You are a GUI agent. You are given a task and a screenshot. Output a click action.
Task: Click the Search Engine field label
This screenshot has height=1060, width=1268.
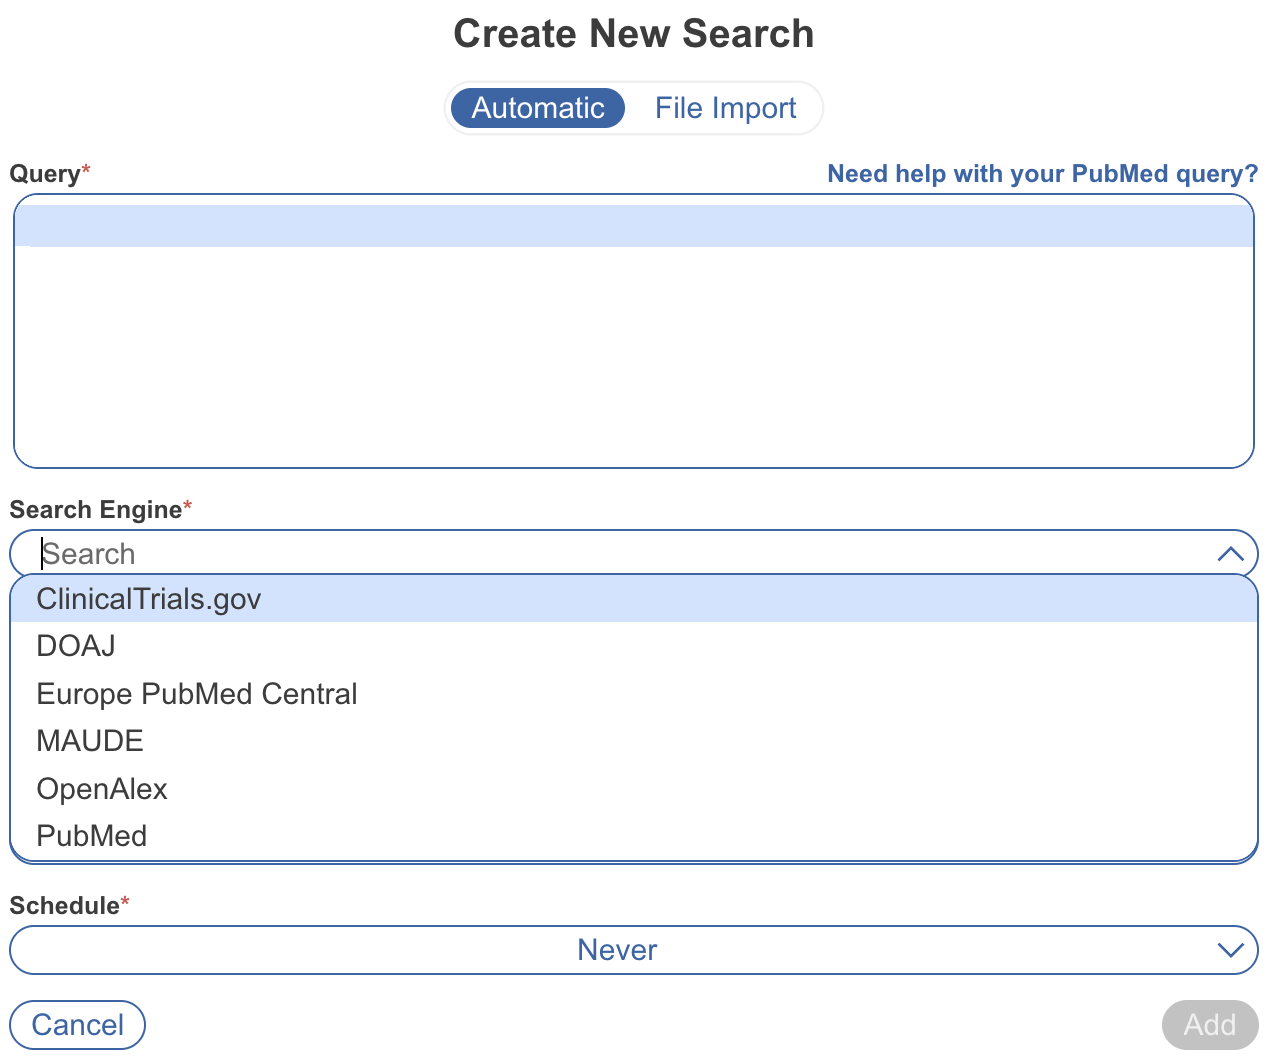click(x=96, y=510)
